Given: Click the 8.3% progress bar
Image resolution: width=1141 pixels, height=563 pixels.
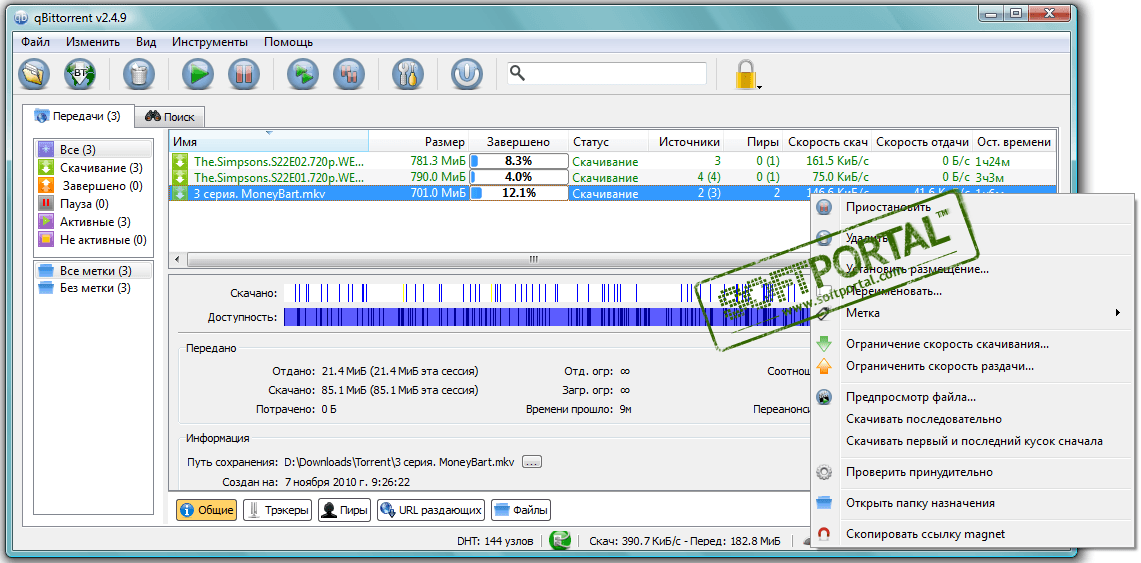Looking at the screenshot, I should point(519,161).
